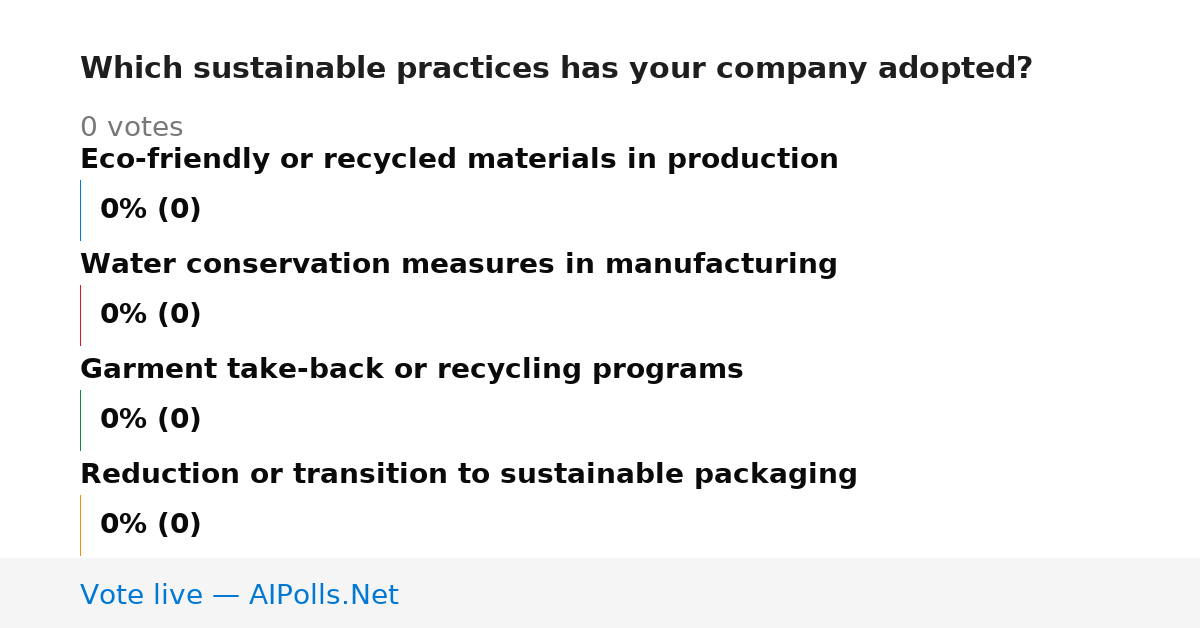
Task: Click the word 'AIPolls.Net' in footer
Action: pos(323,595)
